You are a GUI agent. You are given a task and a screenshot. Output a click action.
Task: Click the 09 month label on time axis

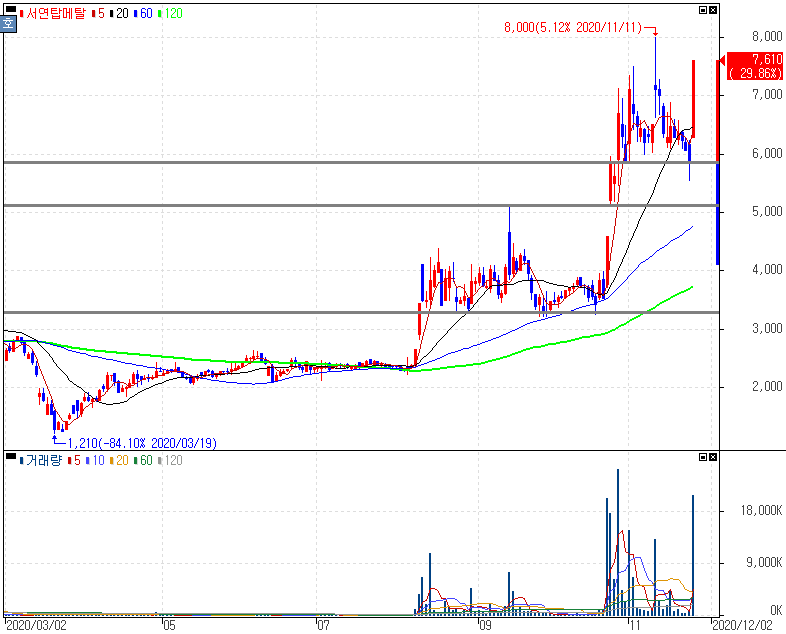pos(485,625)
